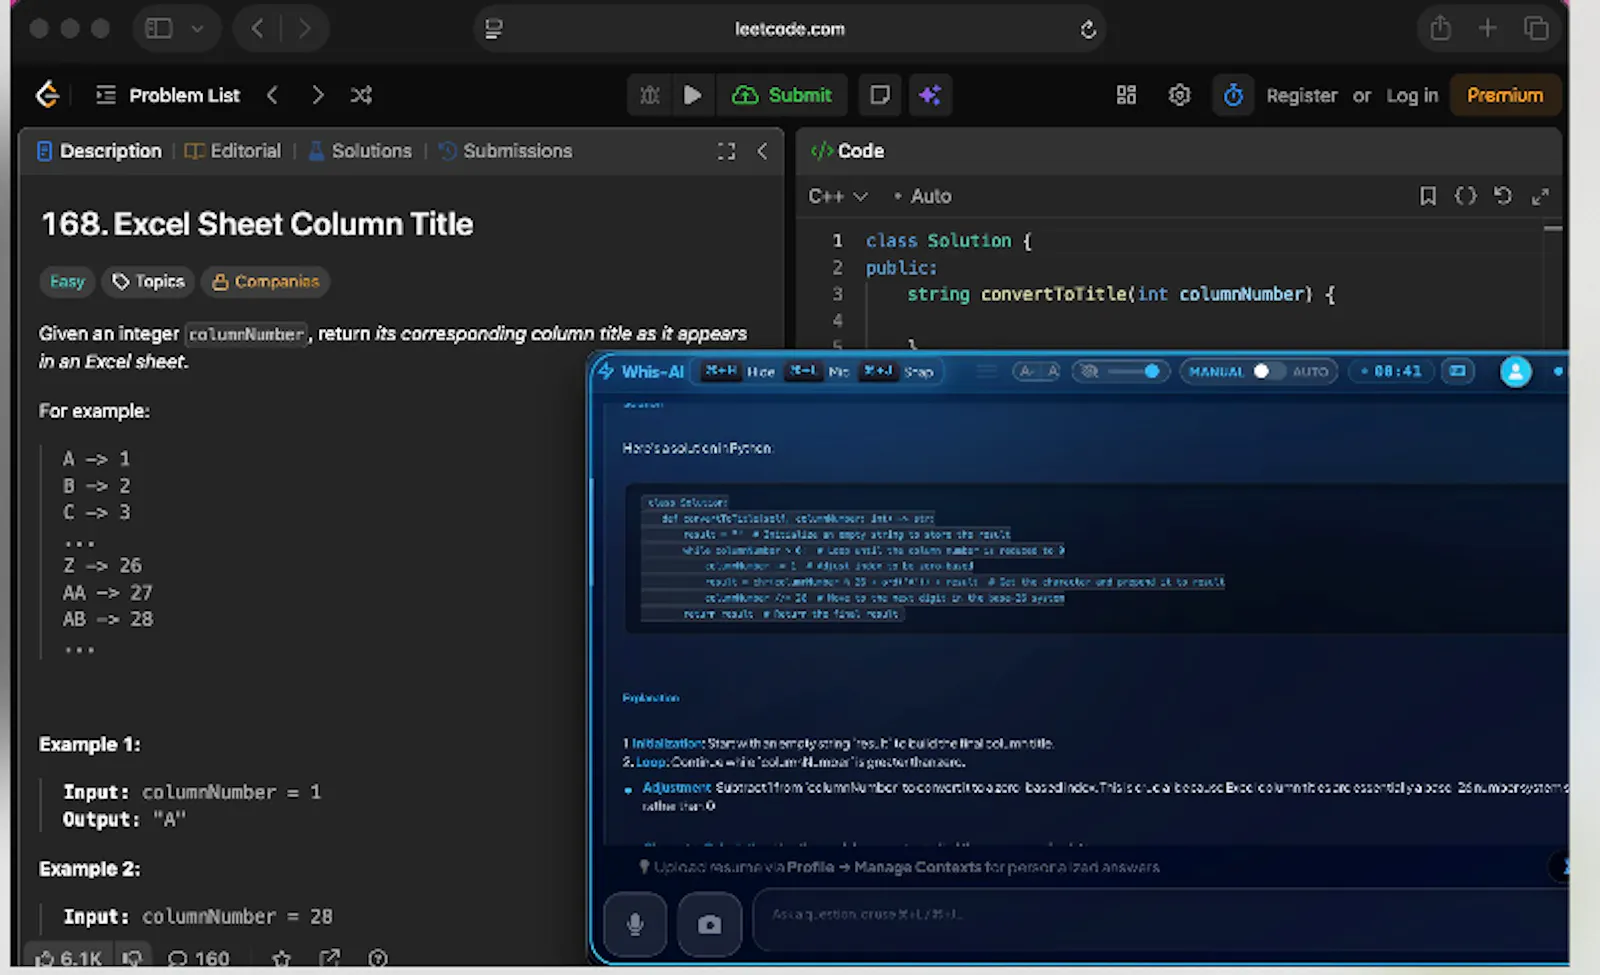Open the Whis-AI profile avatar

[1516, 372]
